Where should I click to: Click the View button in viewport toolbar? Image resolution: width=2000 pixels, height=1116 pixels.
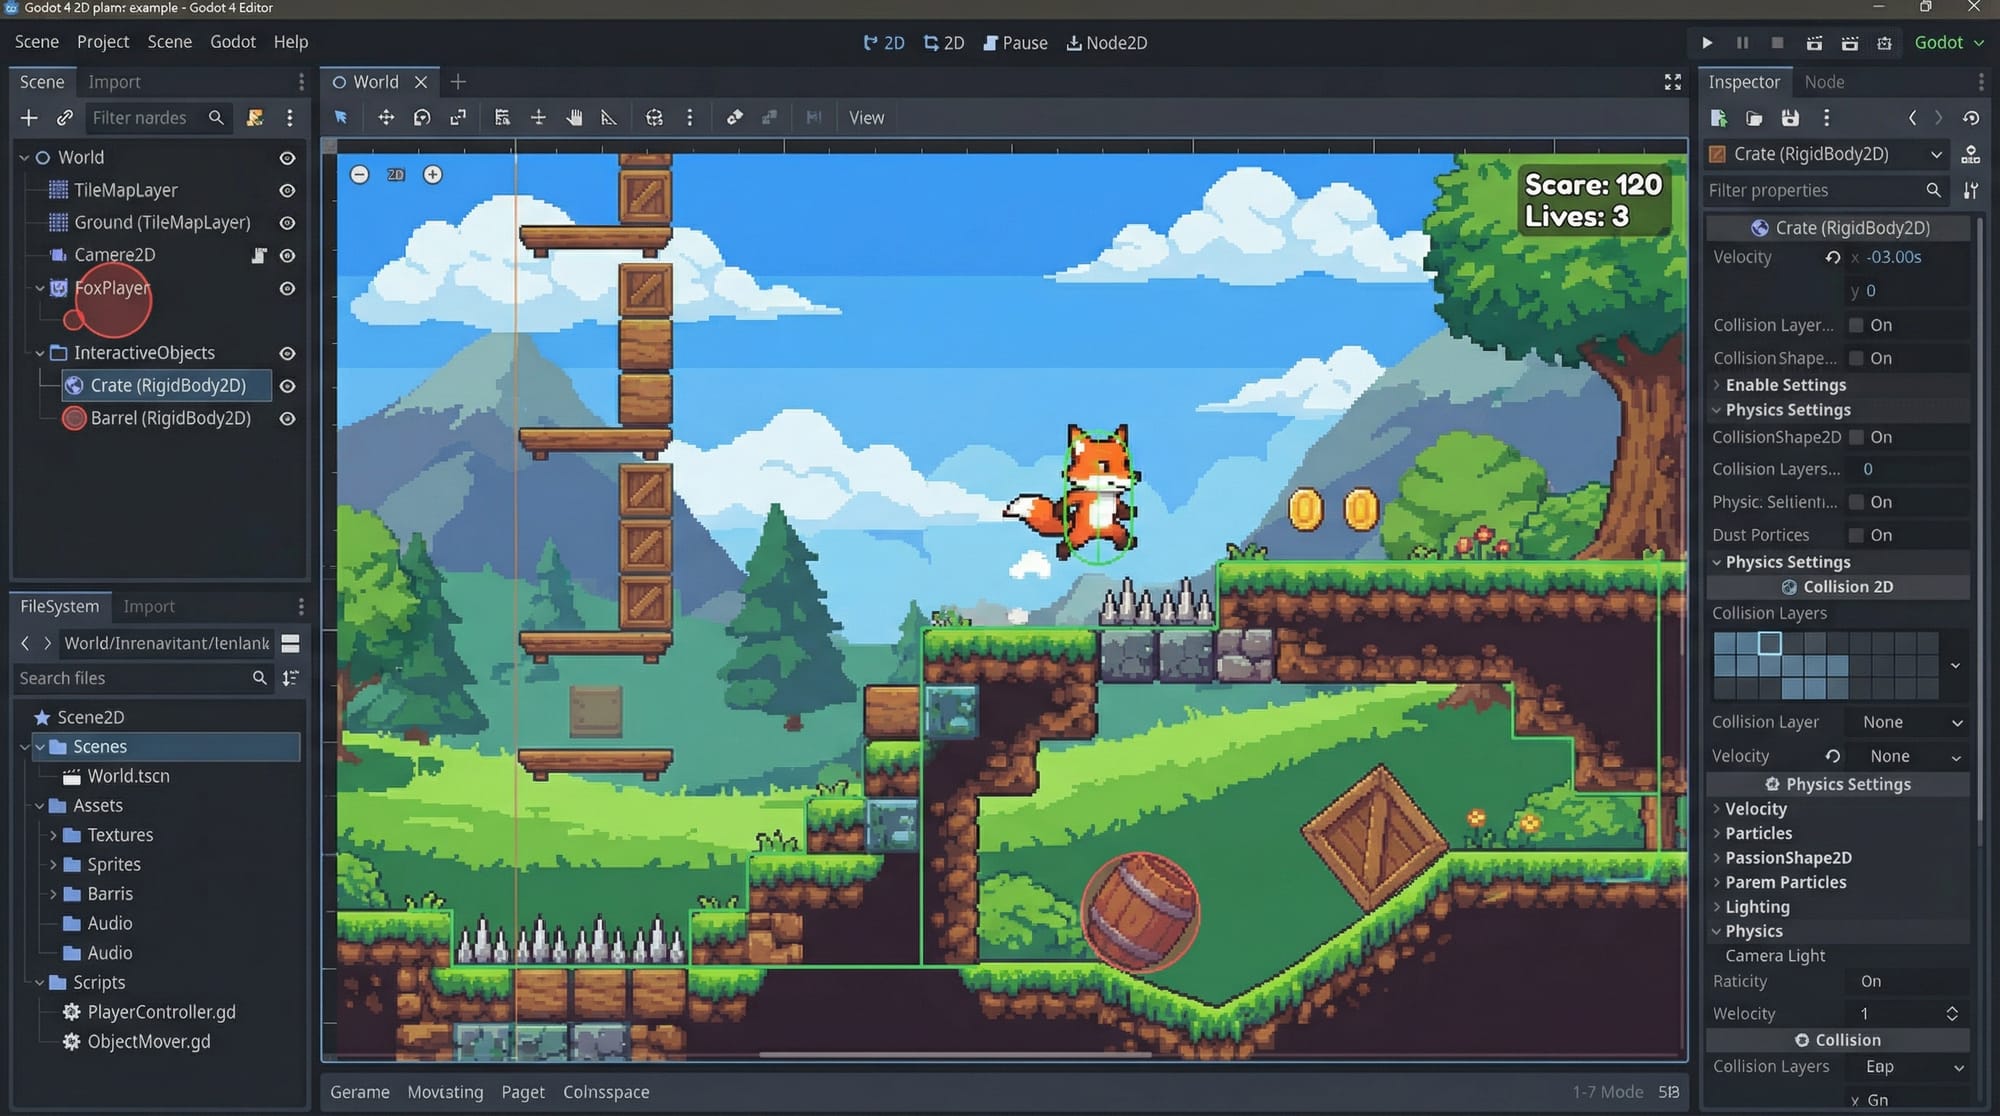click(866, 118)
